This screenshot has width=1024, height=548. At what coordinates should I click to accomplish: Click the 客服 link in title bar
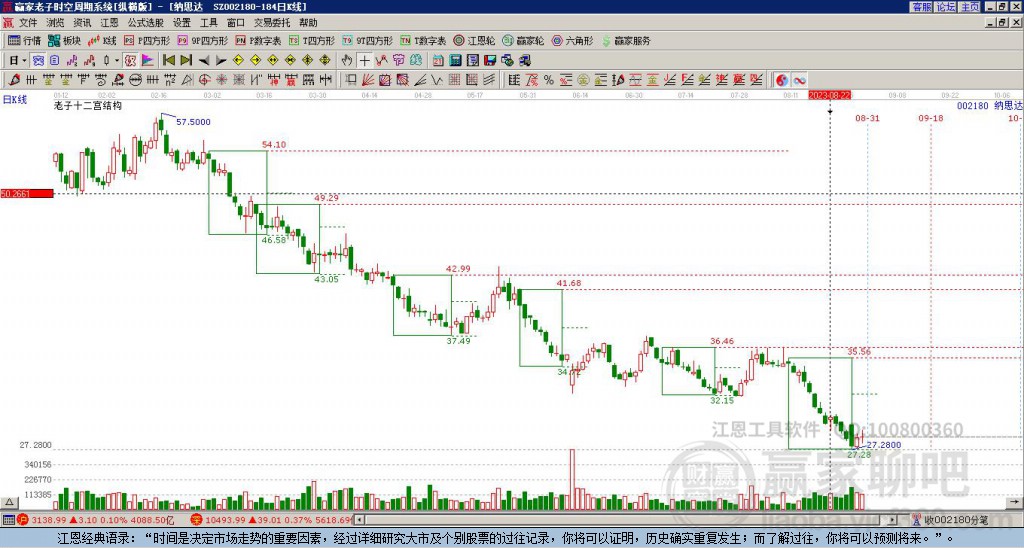tap(921, 7)
